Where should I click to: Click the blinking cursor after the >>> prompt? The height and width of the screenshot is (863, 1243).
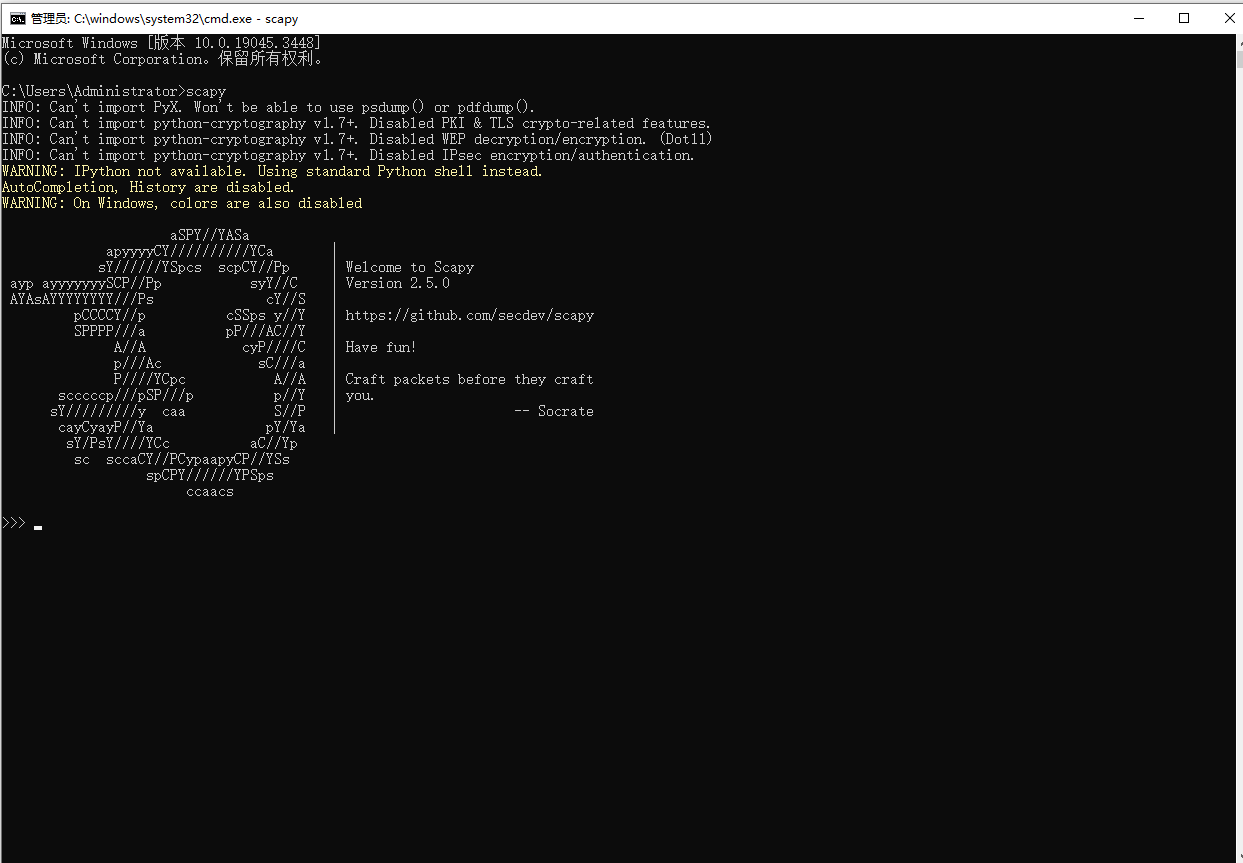(x=38, y=525)
